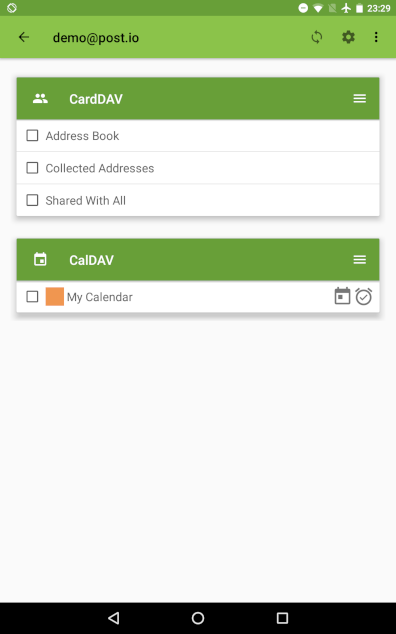
Task: Enable the Address Book checkbox
Action: 32,135
